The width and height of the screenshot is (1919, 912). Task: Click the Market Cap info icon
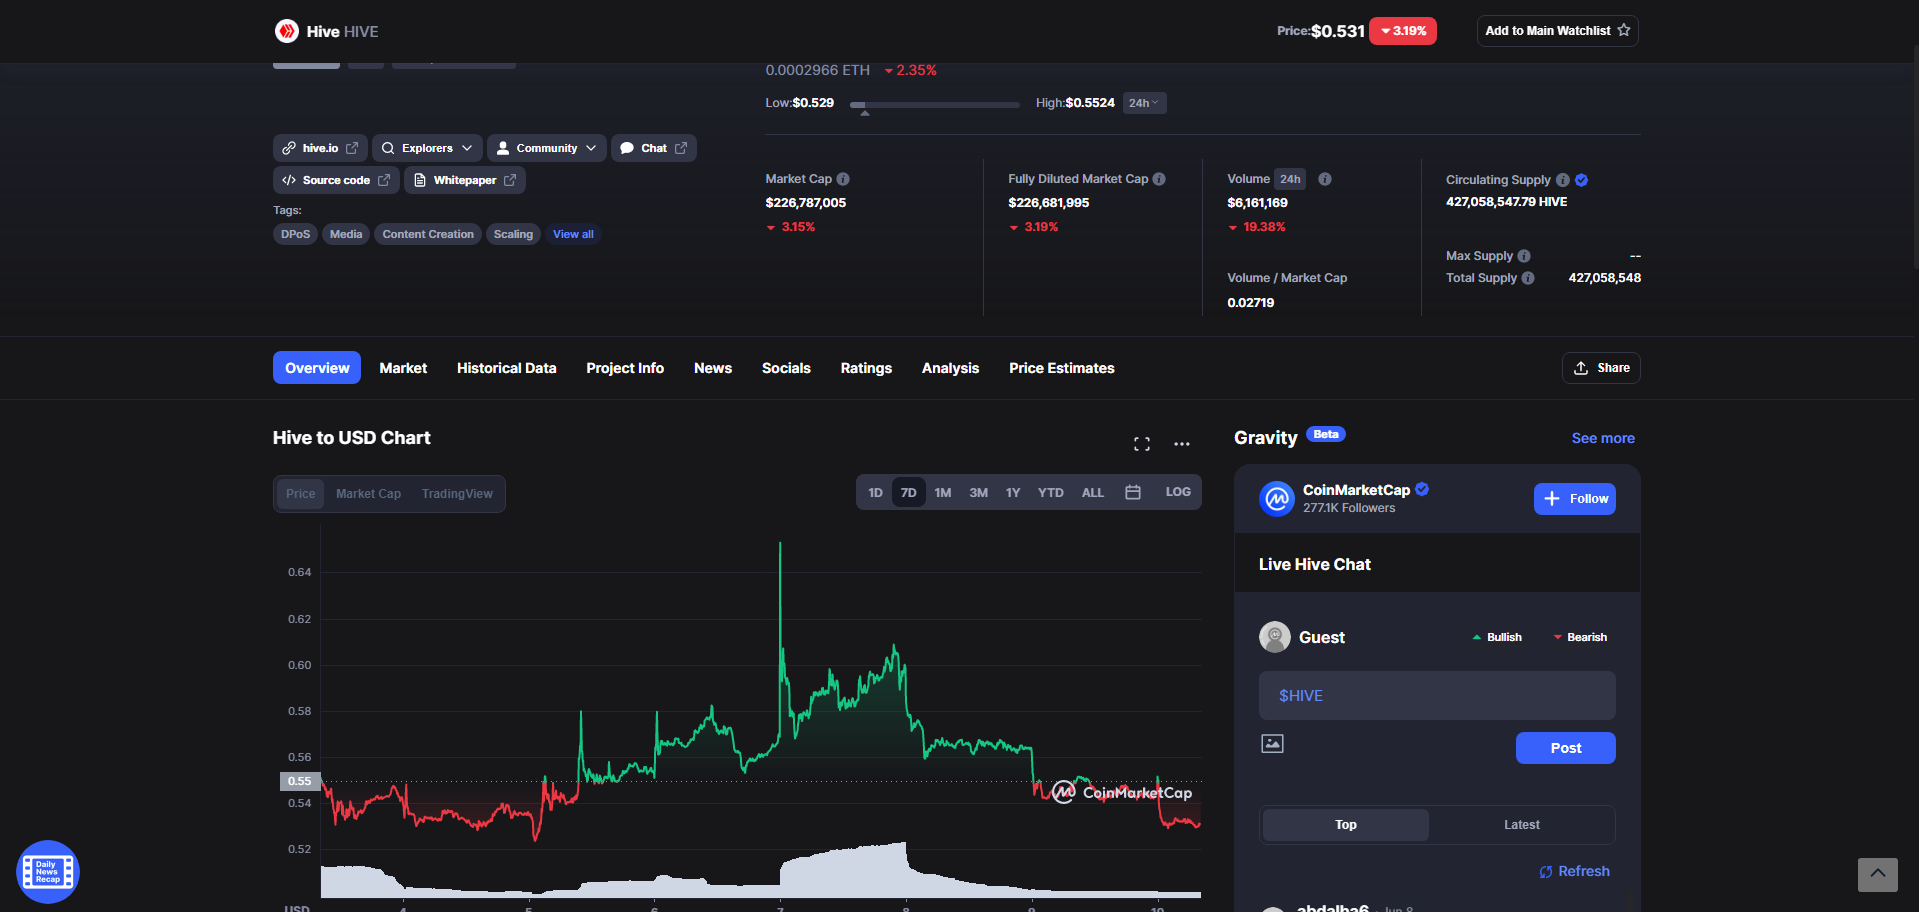click(843, 179)
